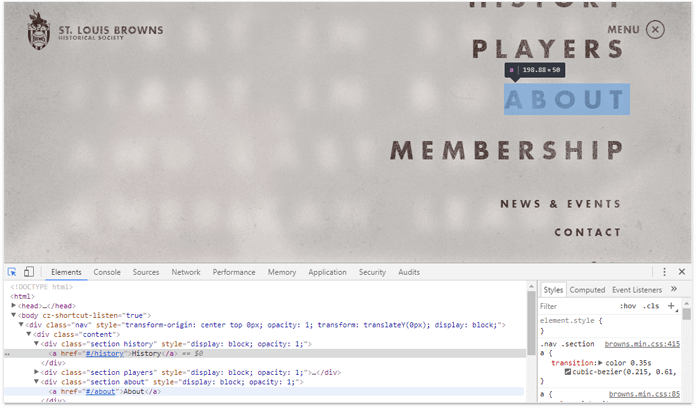Click the Membership navigation link
696x408 pixels.
[507, 150]
